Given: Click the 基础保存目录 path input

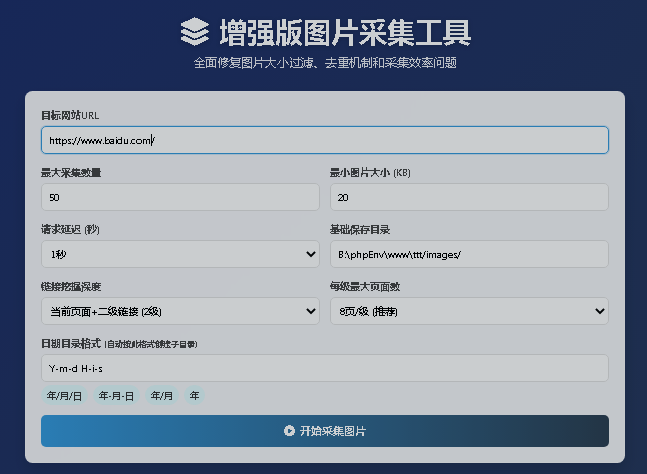Looking at the screenshot, I should (469, 254).
